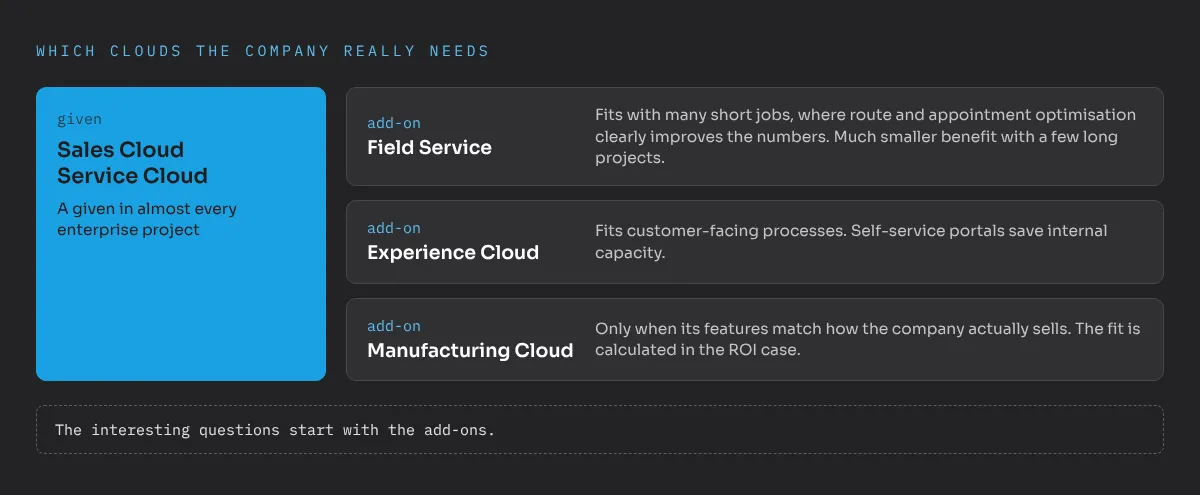Click the "add-on" label above Manufacturing Cloud
1200x495 pixels.
click(x=394, y=327)
